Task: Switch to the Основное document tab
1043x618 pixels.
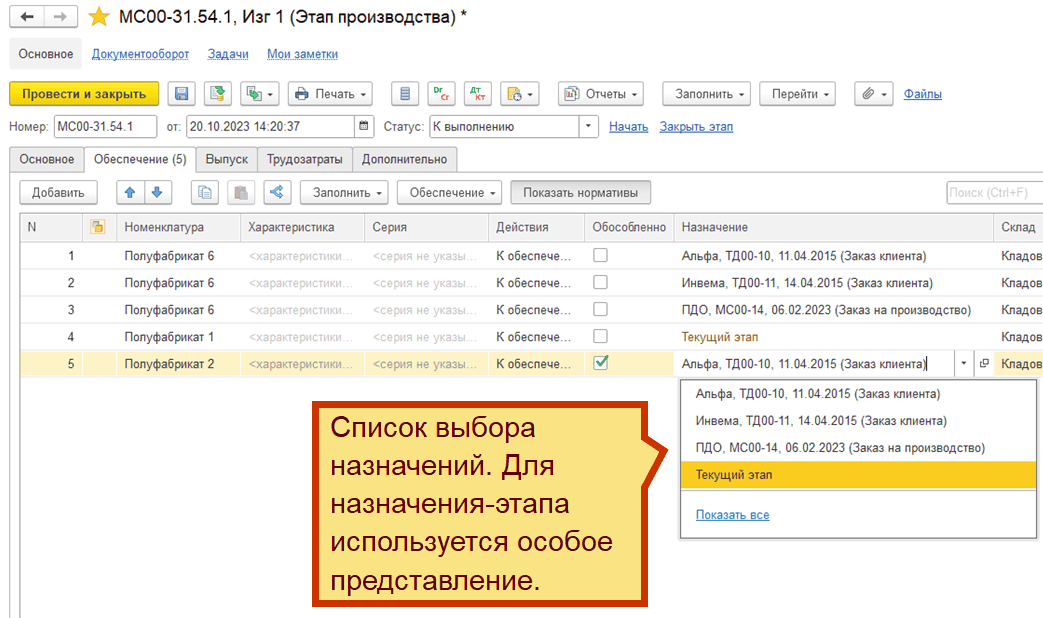Action: [47, 159]
